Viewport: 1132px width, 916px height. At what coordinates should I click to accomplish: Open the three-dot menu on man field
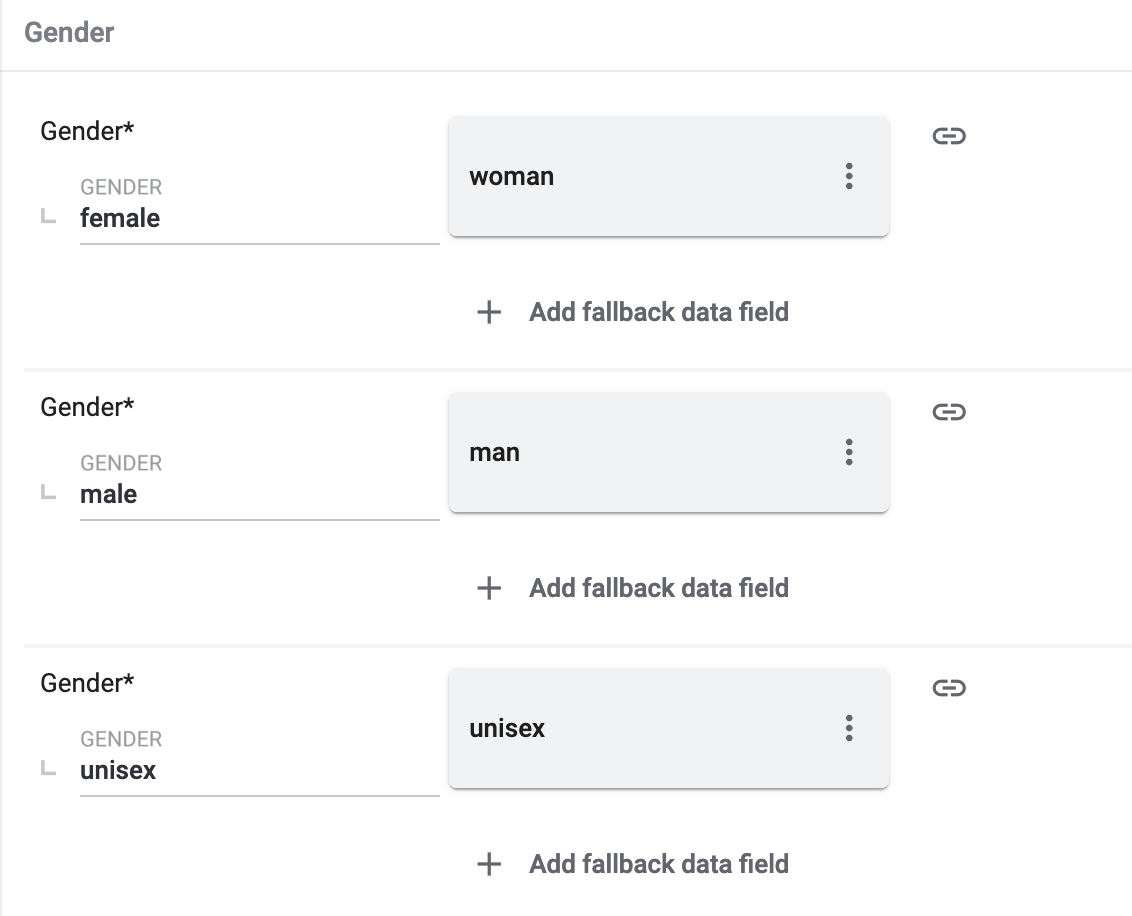(x=849, y=453)
